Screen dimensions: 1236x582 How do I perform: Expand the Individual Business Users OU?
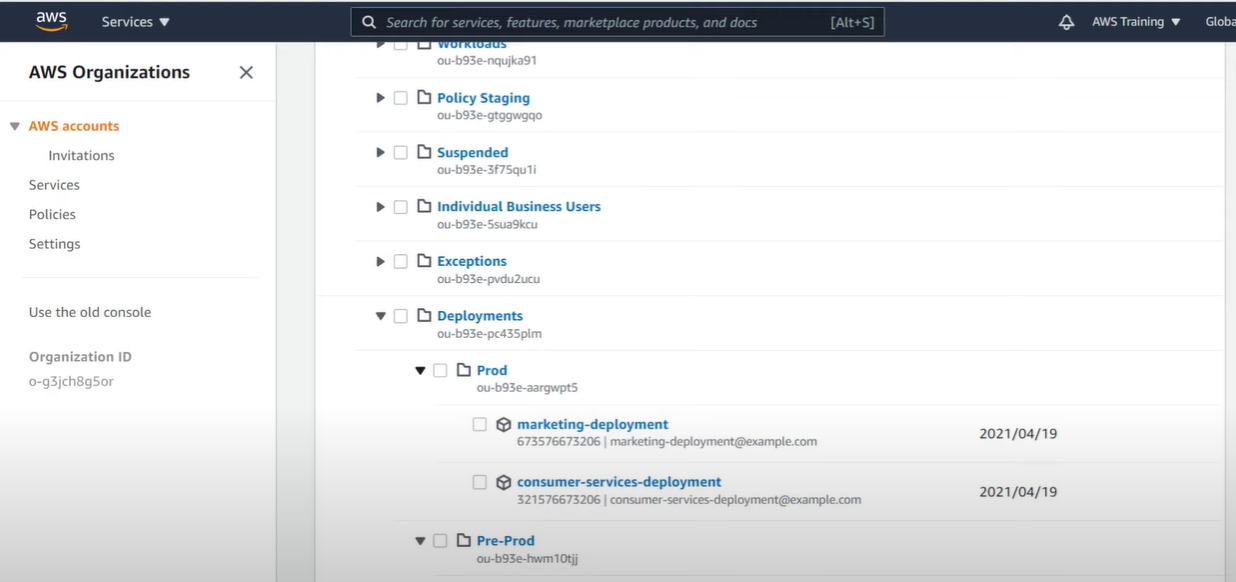[x=380, y=207]
